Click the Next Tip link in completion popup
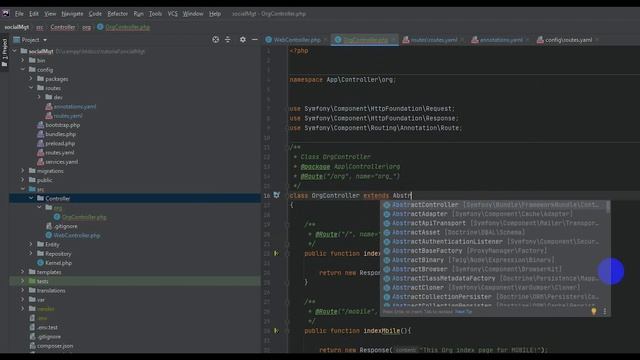 [463, 311]
